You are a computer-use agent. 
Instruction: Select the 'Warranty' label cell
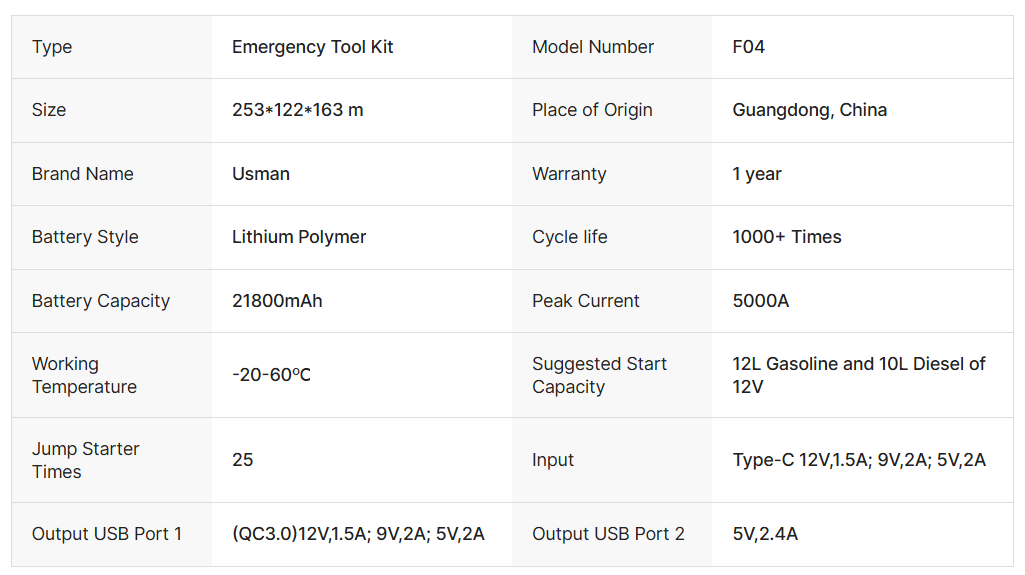point(569,174)
